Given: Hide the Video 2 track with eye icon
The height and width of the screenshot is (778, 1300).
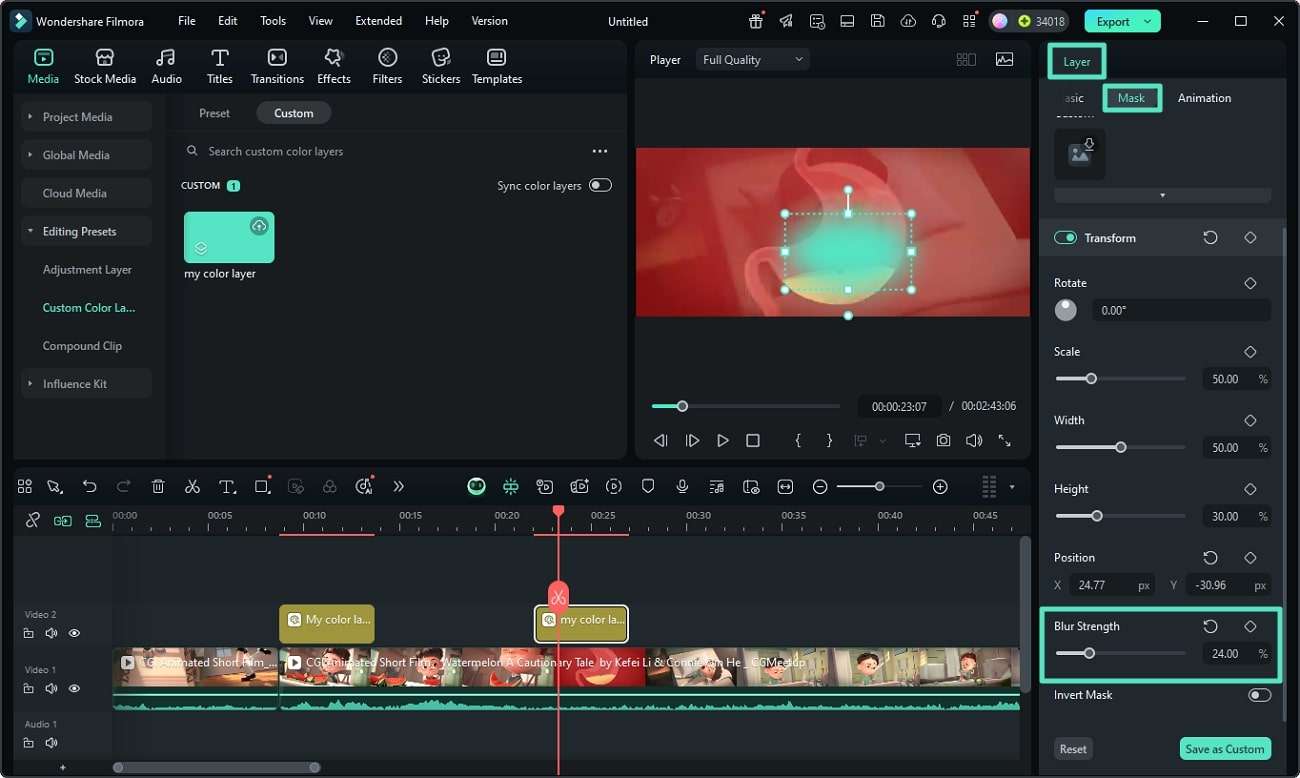Looking at the screenshot, I should coord(74,633).
